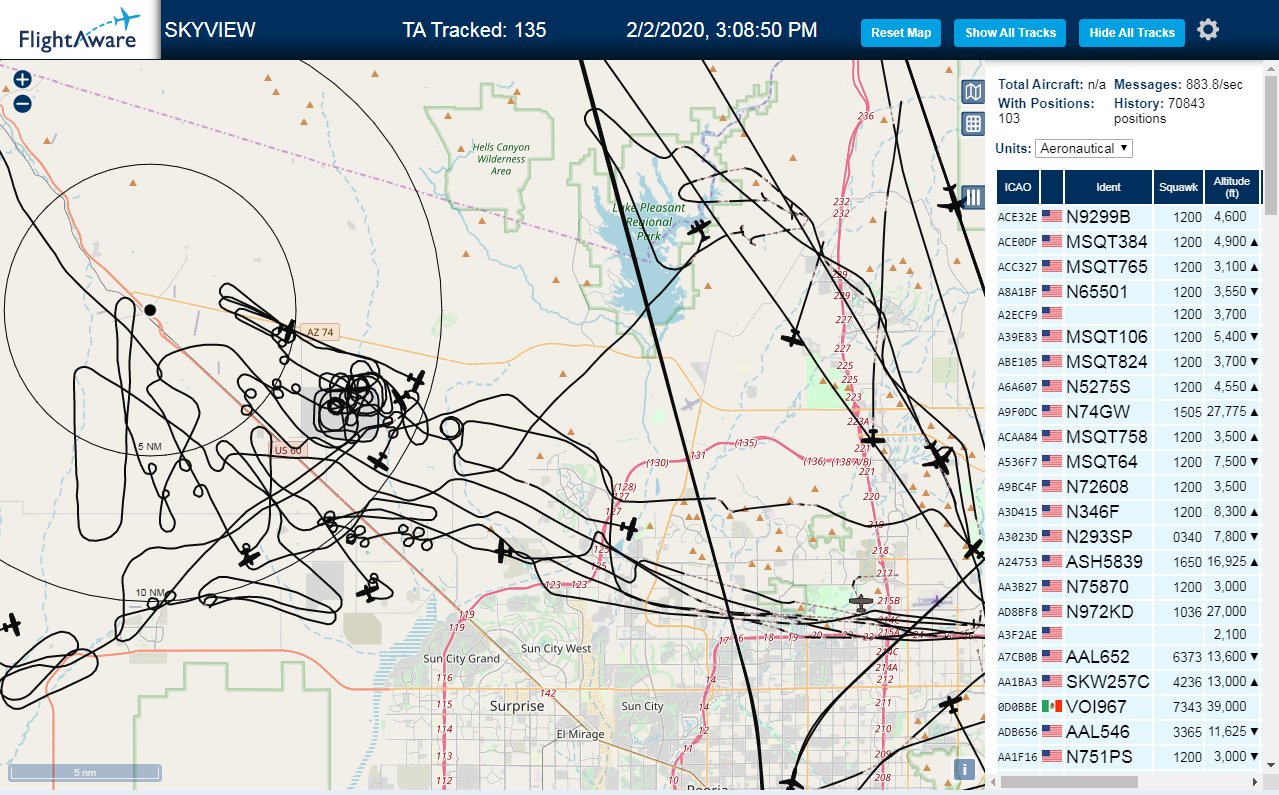The image size is (1279, 795).
Task: Click the black site position dot
Action: pyautogui.click(x=150, y=310)
